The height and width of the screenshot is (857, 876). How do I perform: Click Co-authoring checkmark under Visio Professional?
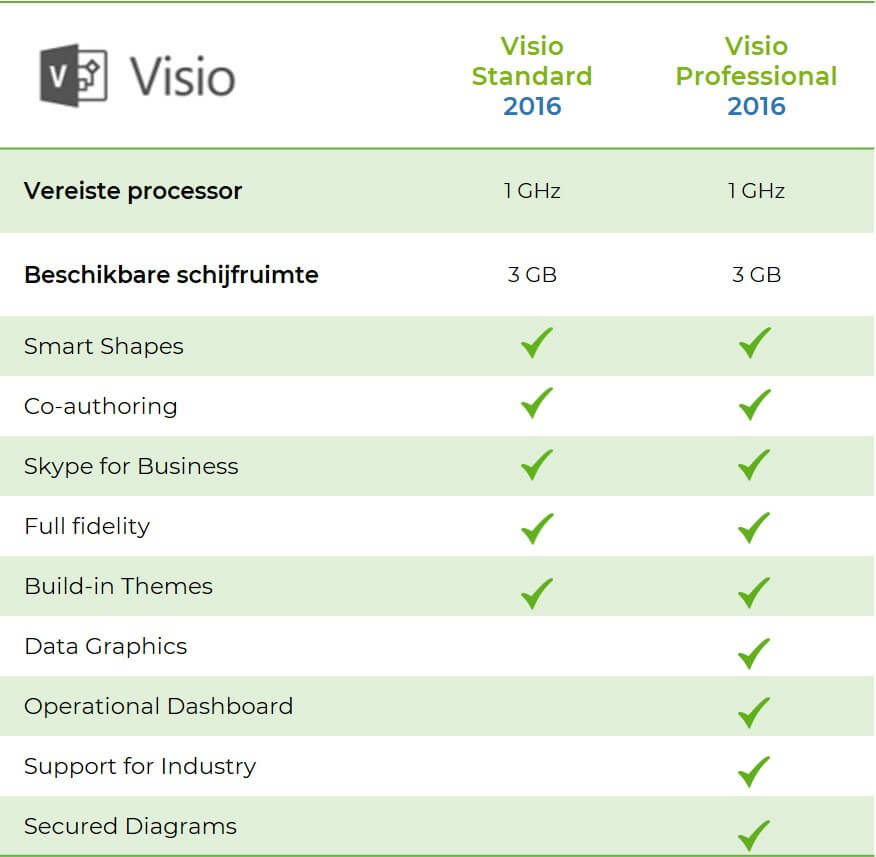[x=755, y=404]
